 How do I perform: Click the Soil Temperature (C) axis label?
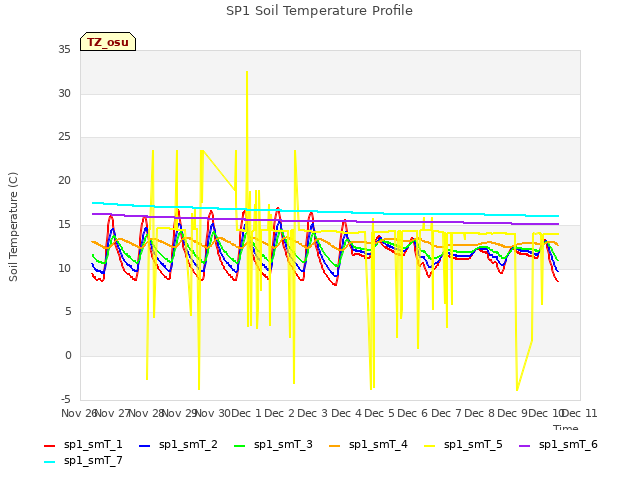pos(13,227)
